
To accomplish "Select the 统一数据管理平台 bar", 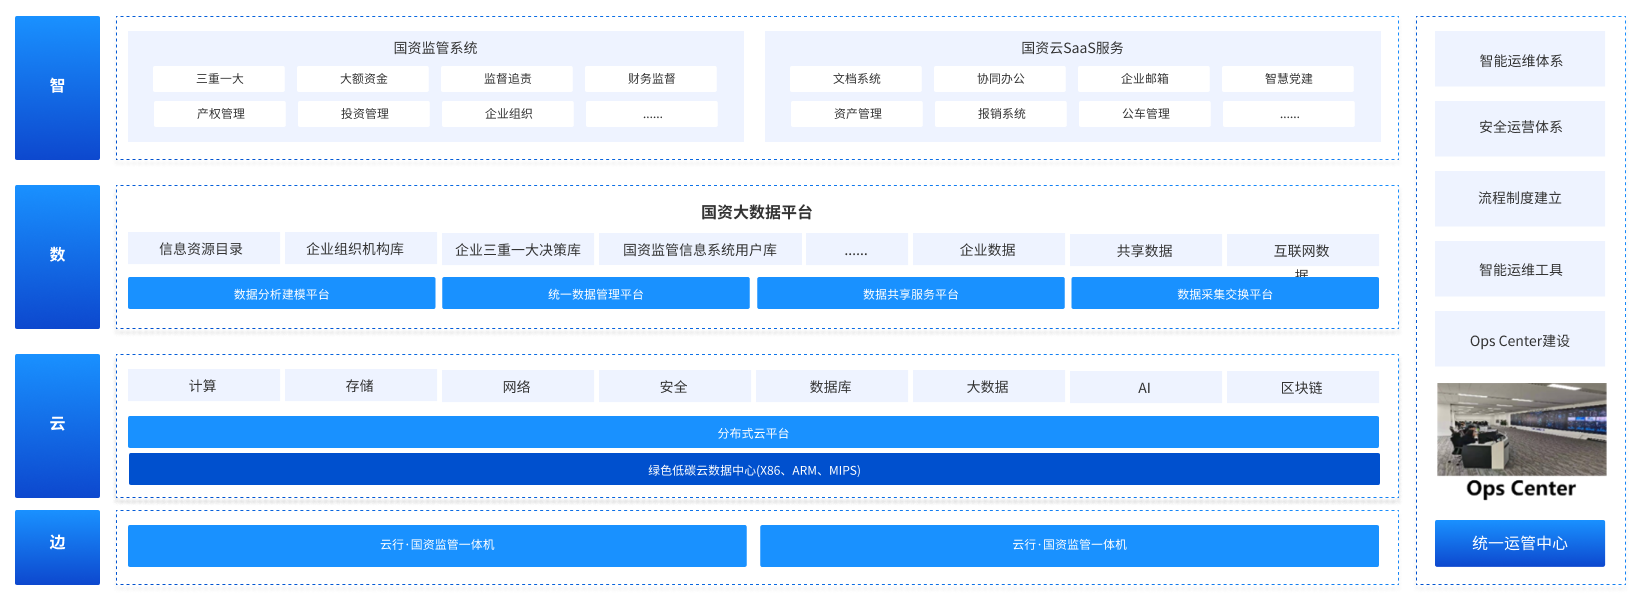I will [595, 294].
